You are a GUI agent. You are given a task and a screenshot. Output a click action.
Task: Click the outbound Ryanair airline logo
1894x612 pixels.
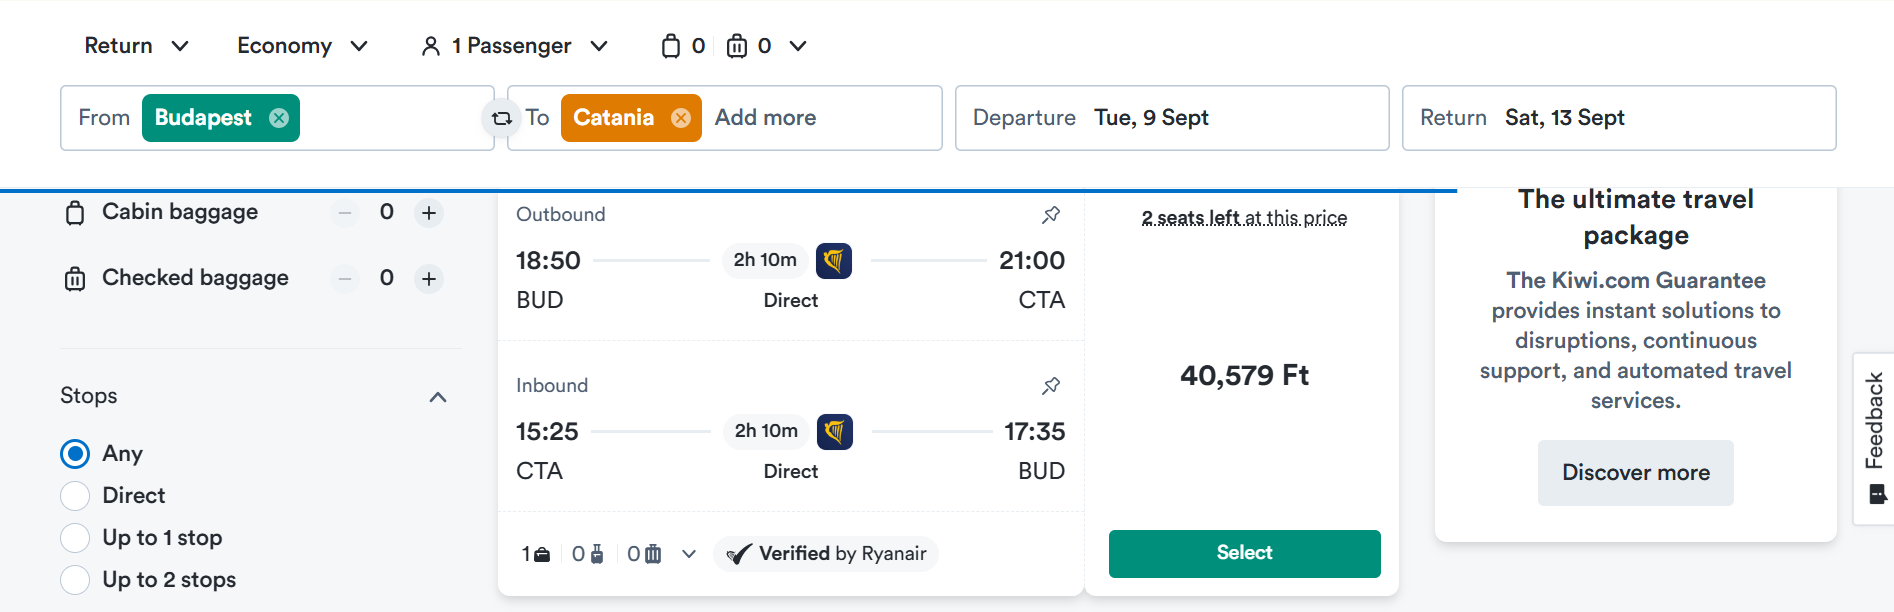(834, 261)
